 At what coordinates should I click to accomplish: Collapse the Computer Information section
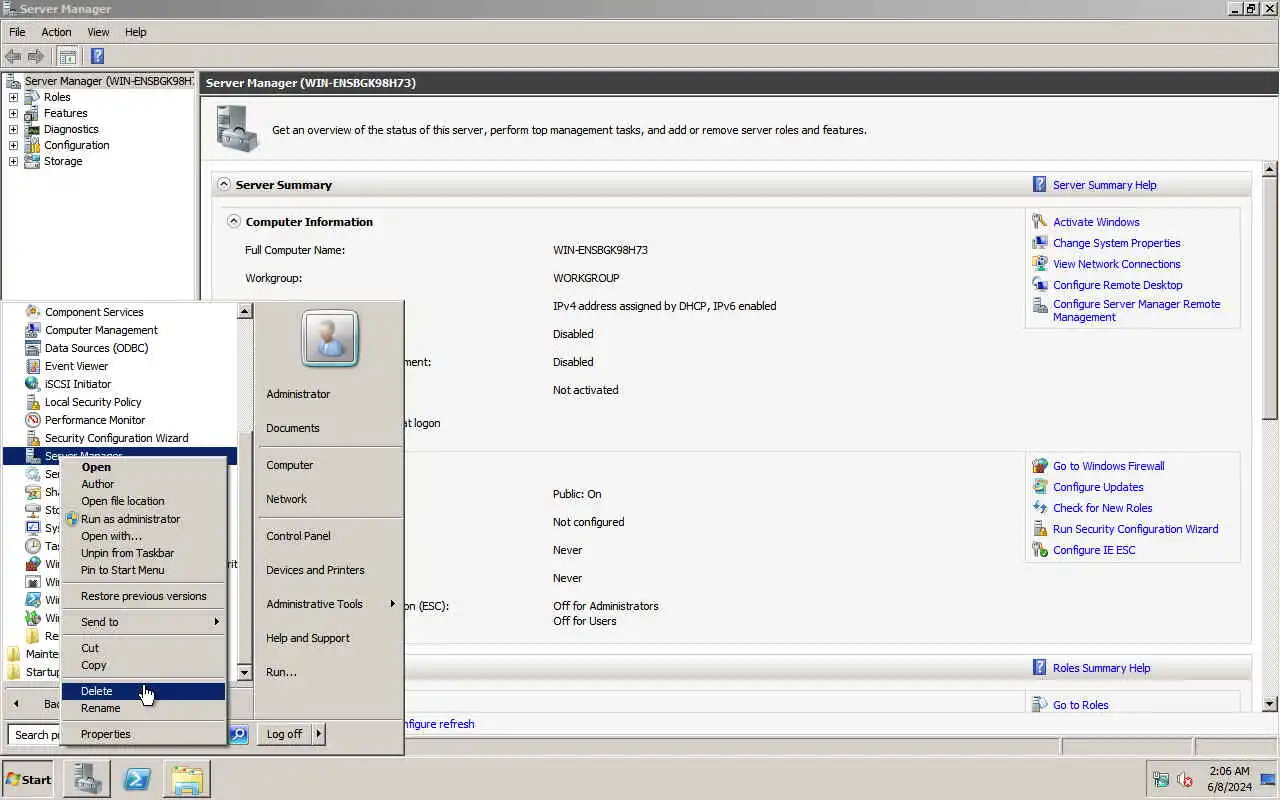click(234, 222)
